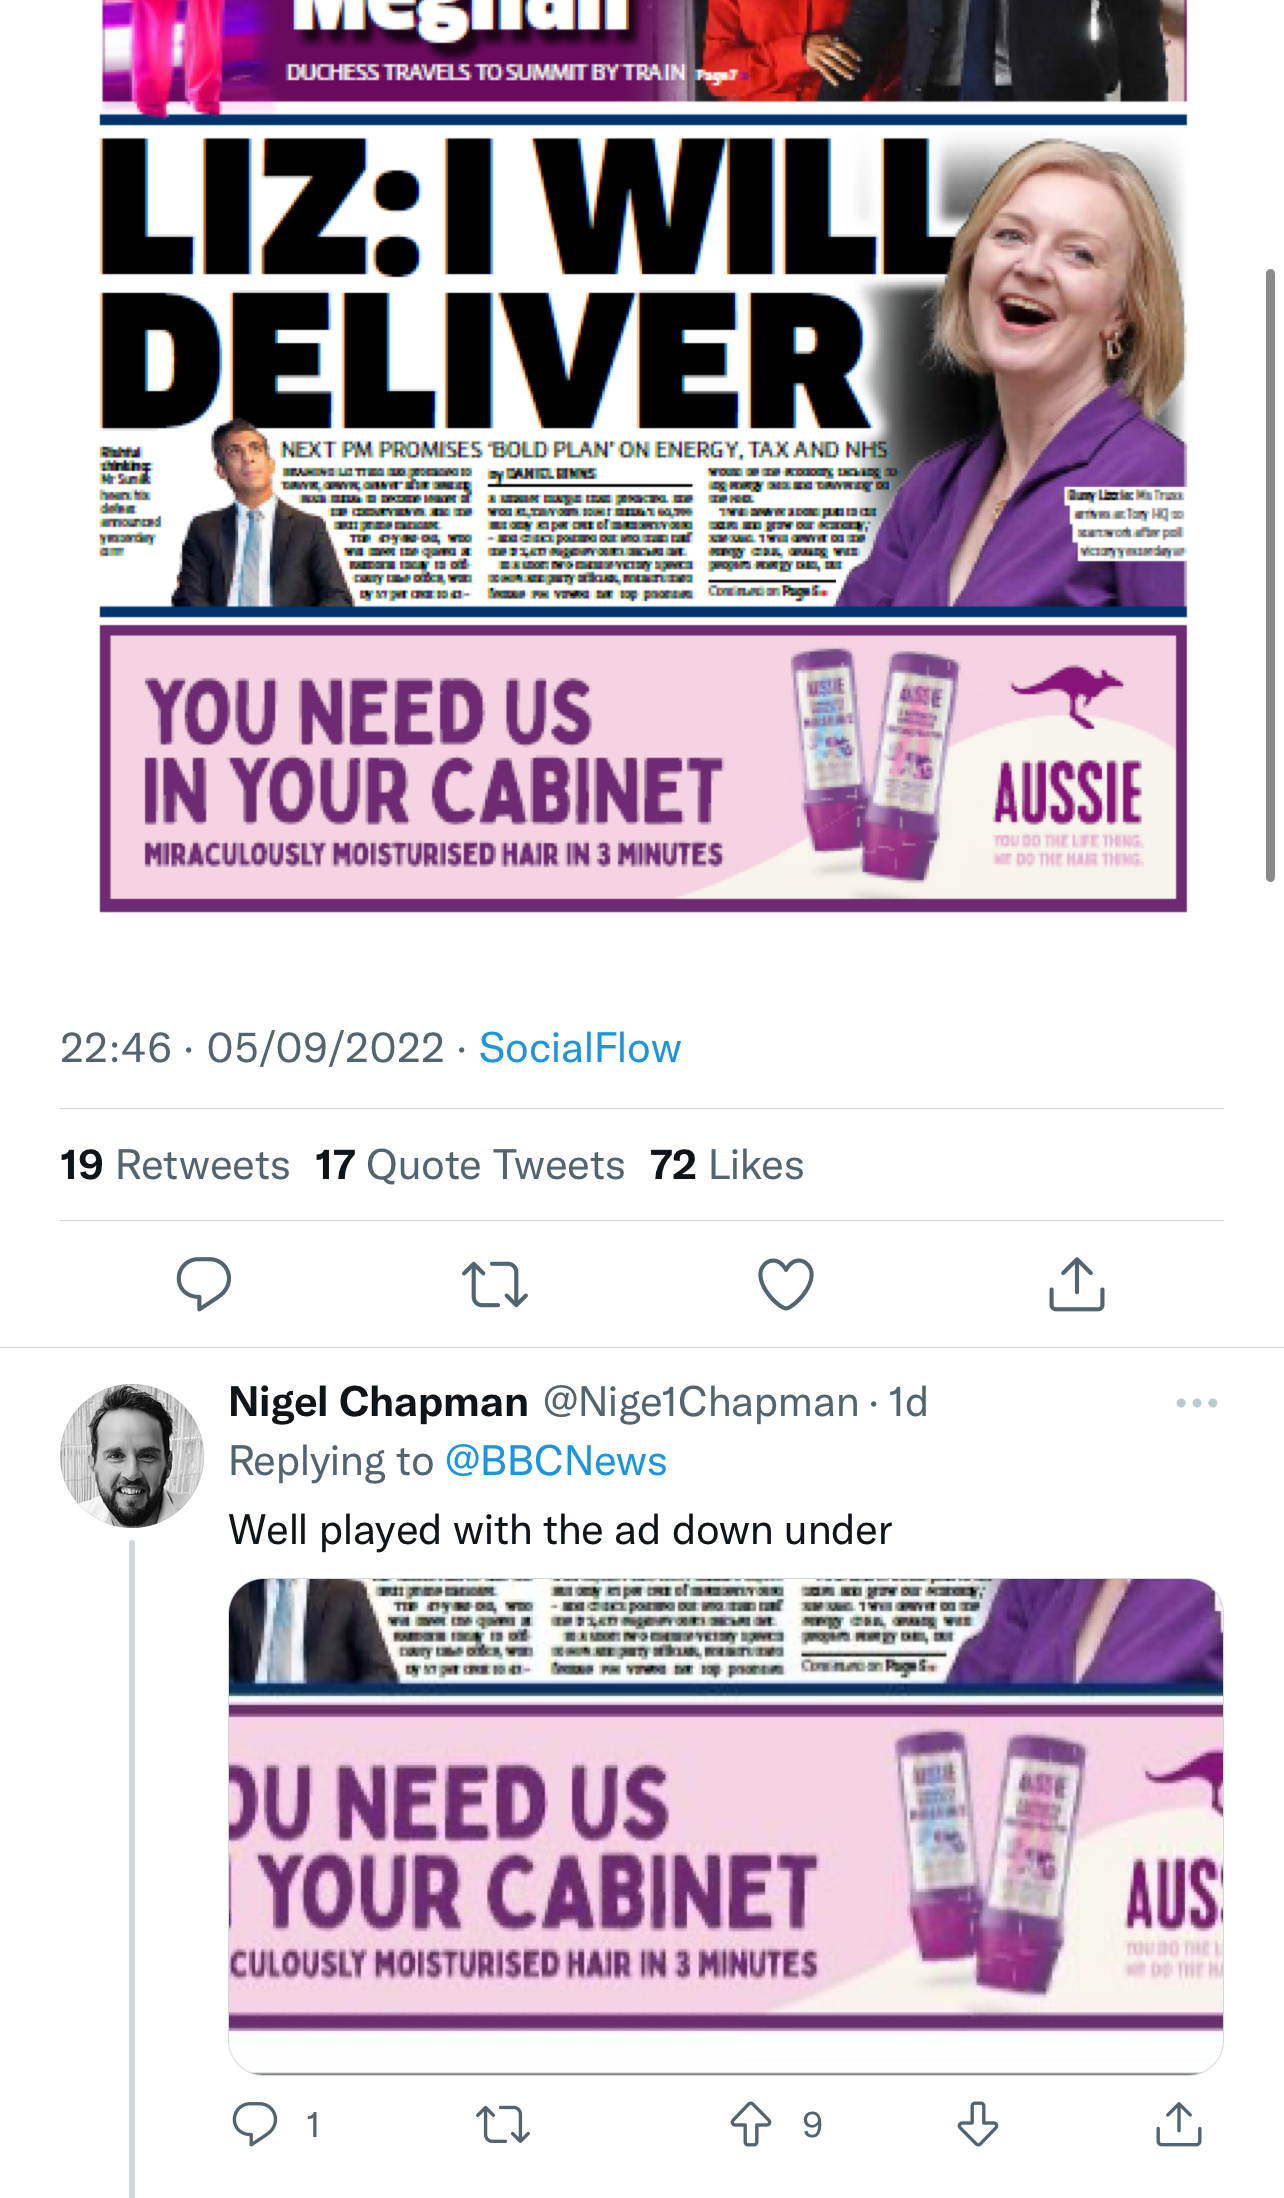Upvote Nigel Chapman's reply
The height and width of the screenshot is (2198, 1284).
751,2124
